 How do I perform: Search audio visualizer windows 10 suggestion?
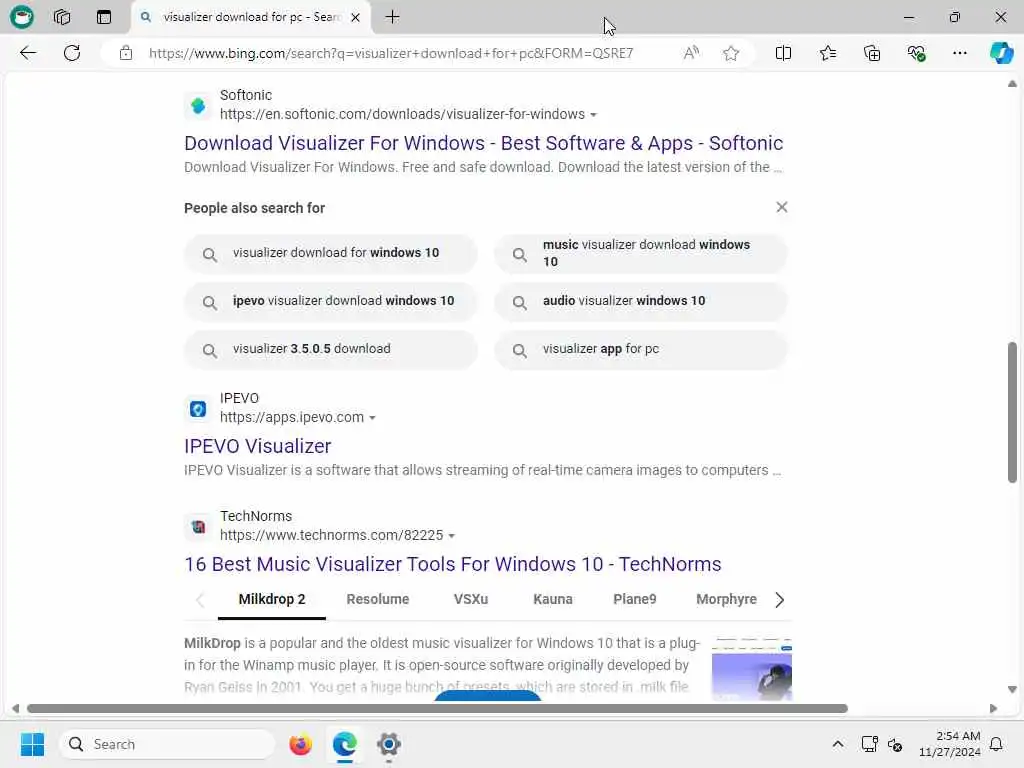pos(641,301)
